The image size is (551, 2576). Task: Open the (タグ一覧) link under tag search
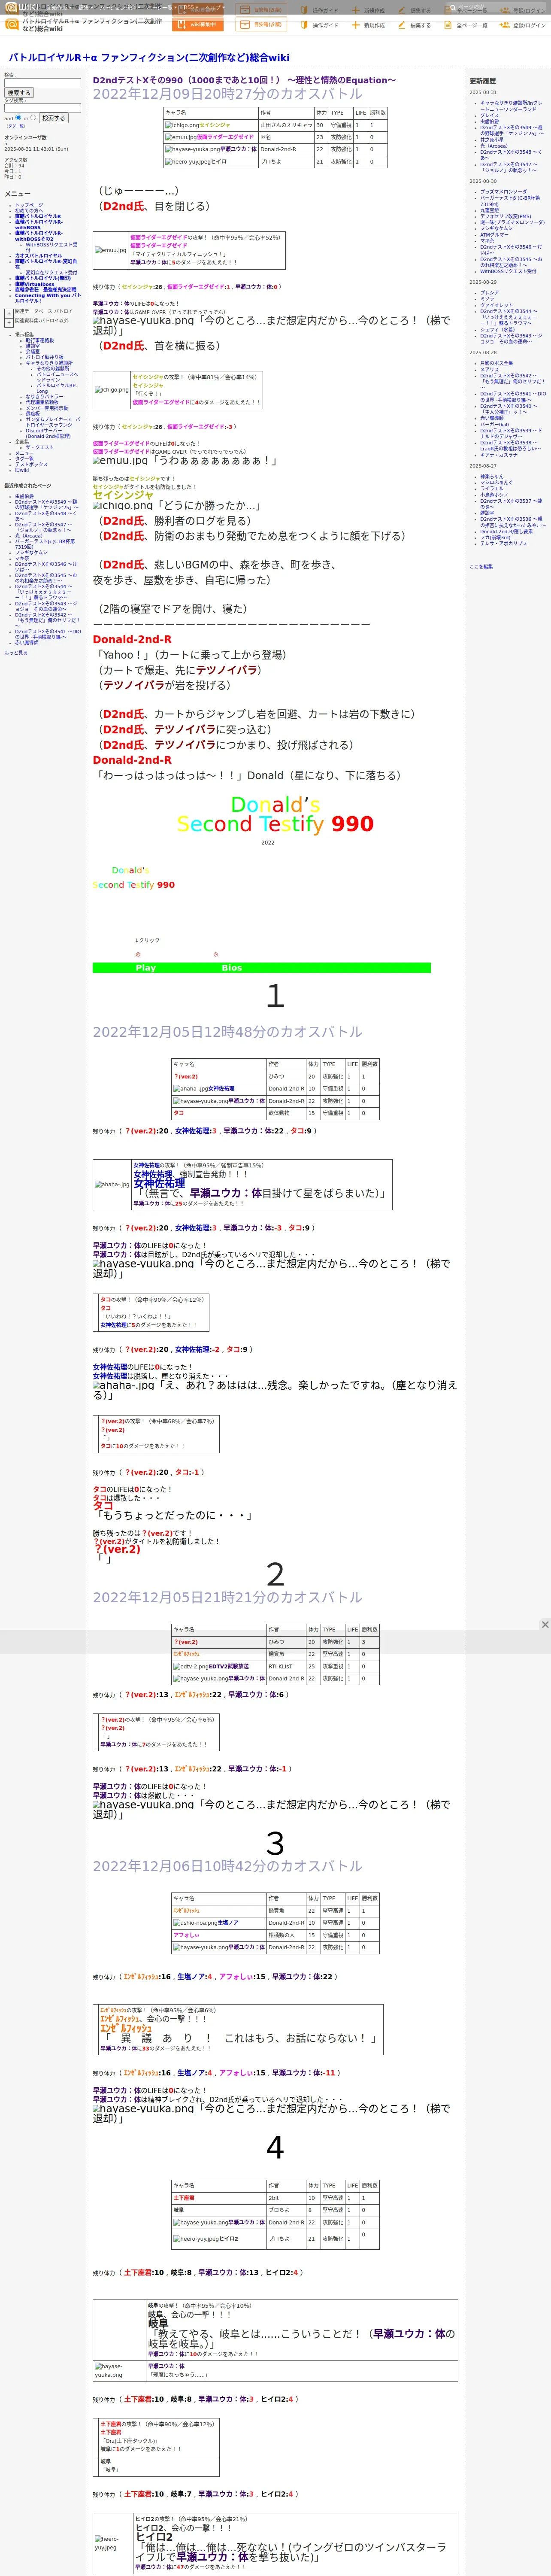(x=16, y=126)
